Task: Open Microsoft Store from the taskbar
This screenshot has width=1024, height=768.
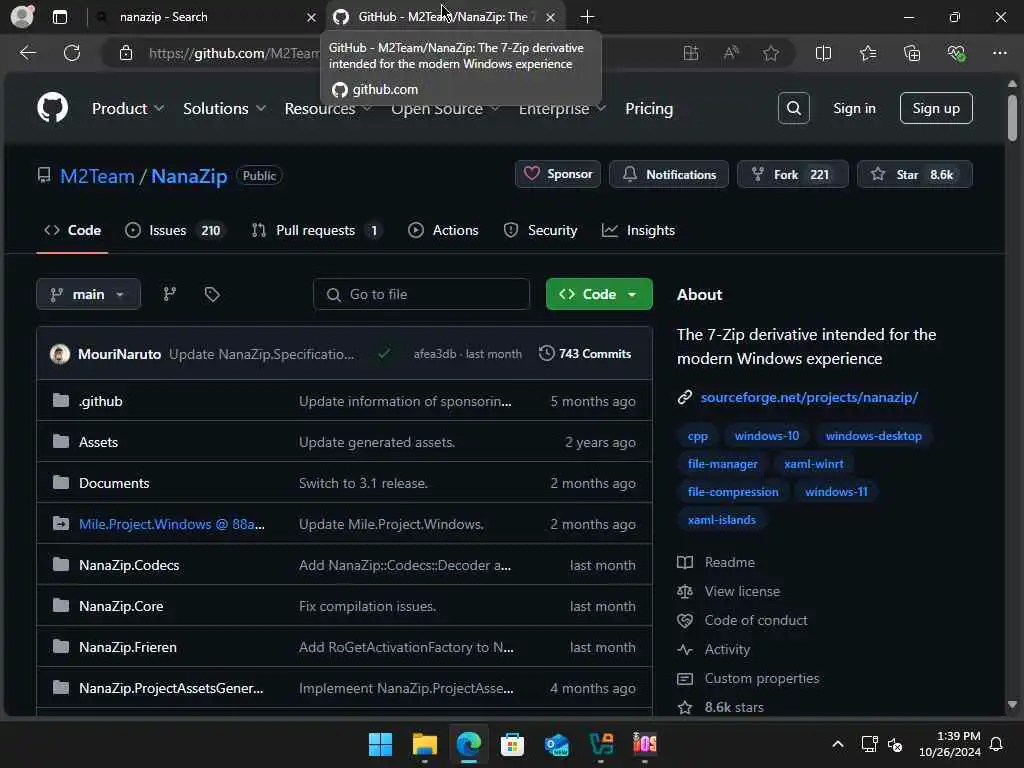Action: (512, 744)
